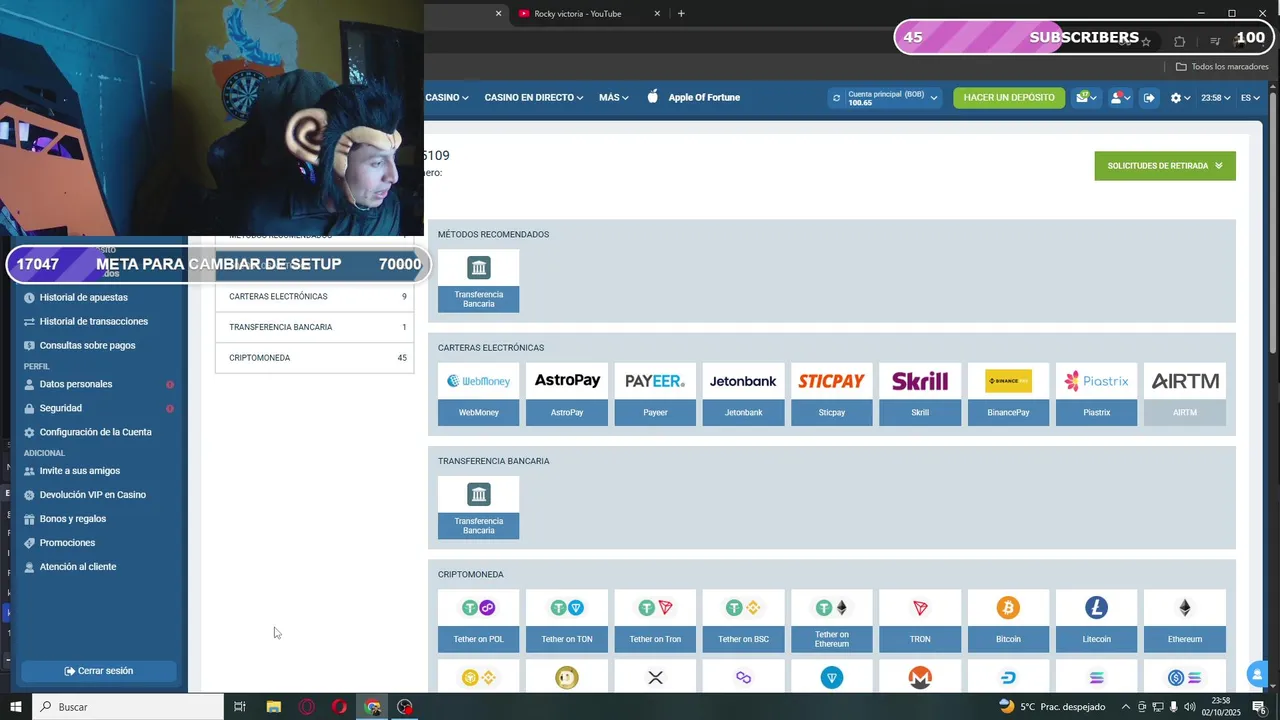Screen dimensions: 1280x720
Task: Pick Payeer as withdrawal method
Action: [655, 394]
